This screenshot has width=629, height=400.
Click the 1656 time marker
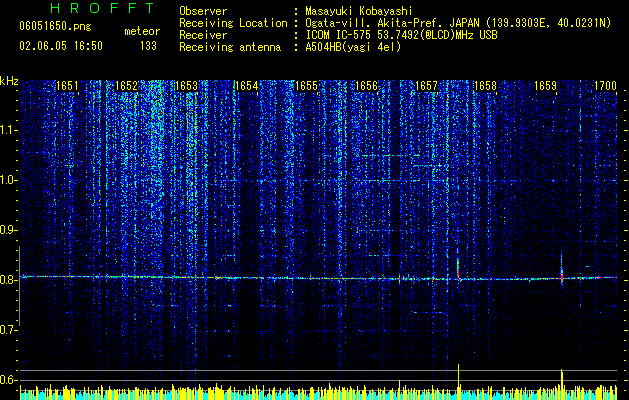pyautogui.click(x=366, y=86)
